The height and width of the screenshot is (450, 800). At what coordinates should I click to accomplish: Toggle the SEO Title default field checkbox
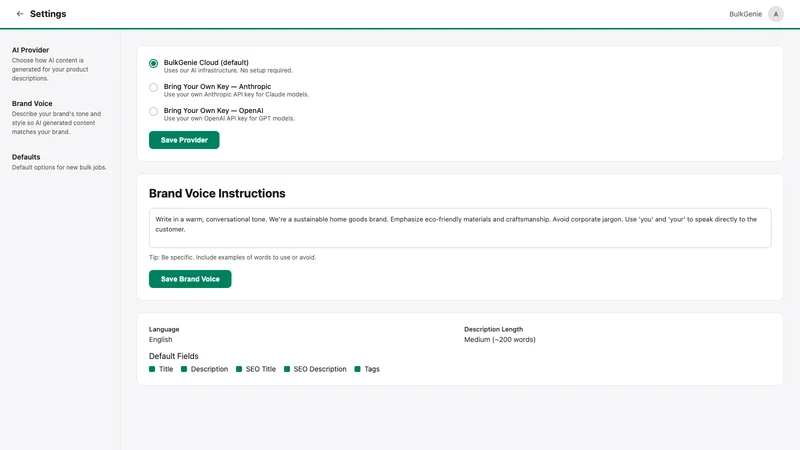239,369
